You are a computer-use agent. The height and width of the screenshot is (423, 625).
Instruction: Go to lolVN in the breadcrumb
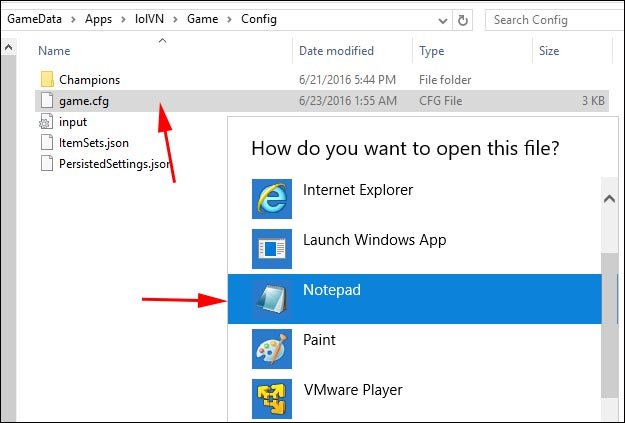tap(149, 19)
